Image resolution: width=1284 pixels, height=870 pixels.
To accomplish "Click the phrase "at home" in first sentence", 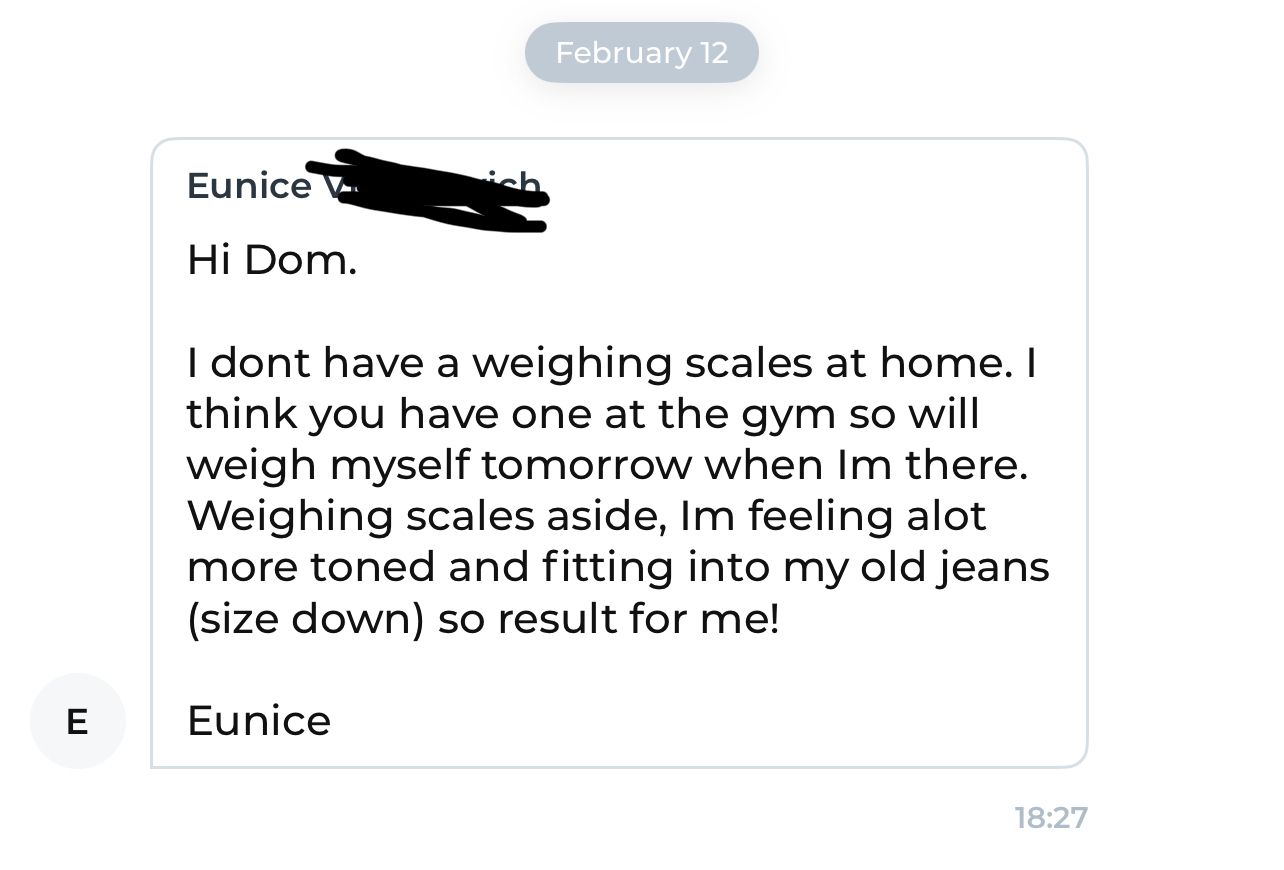I will 916,363.
